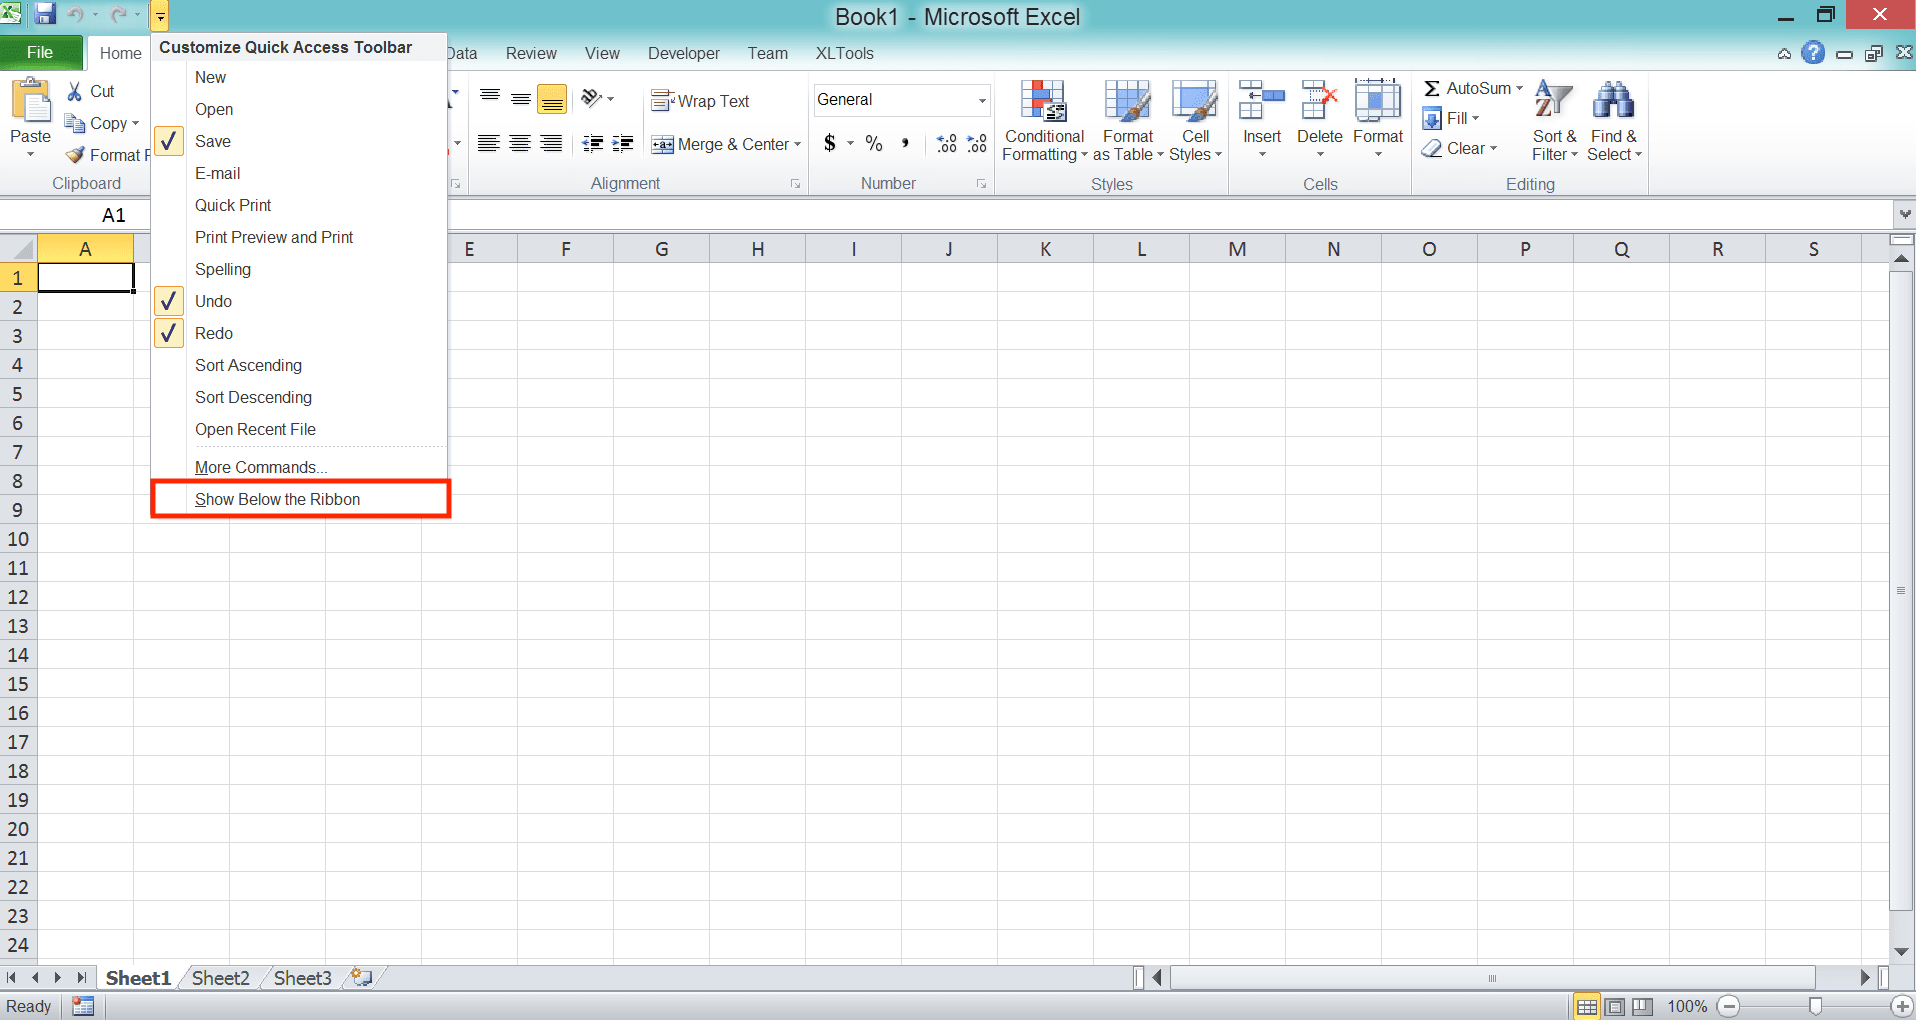Click Show Below the Ribbon
Screen dimensions: 1916x1020
pos(278,499)
